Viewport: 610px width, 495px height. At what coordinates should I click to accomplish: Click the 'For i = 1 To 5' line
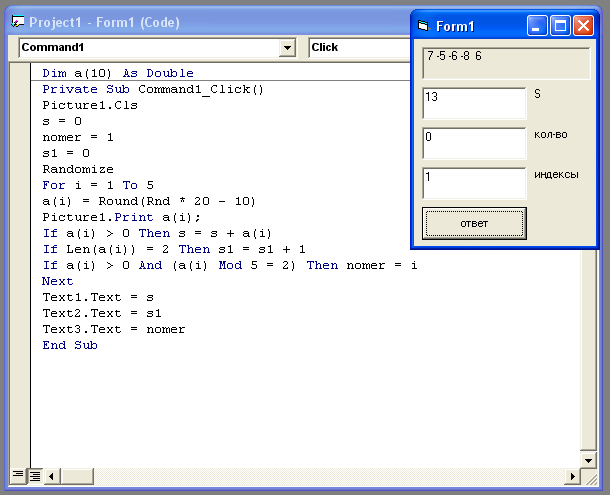98,185
